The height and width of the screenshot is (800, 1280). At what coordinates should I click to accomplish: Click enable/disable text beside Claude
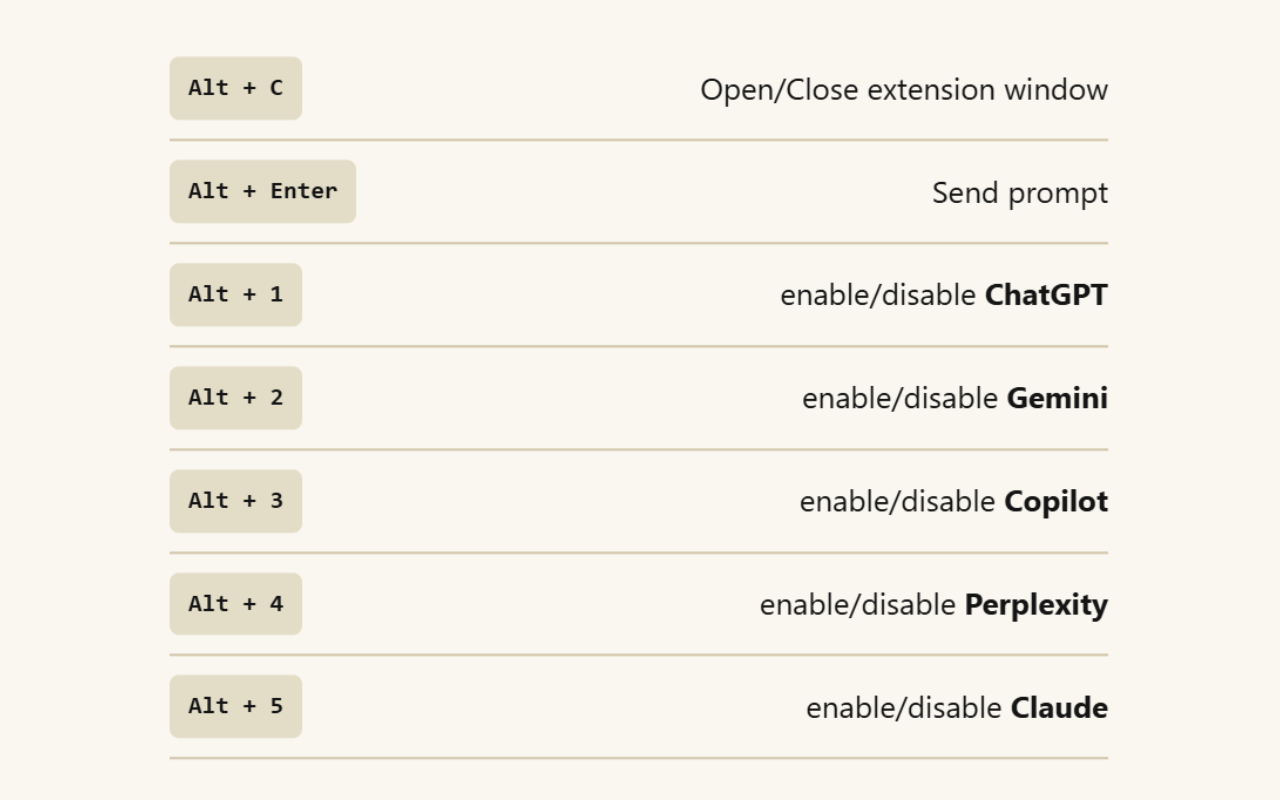903,708
